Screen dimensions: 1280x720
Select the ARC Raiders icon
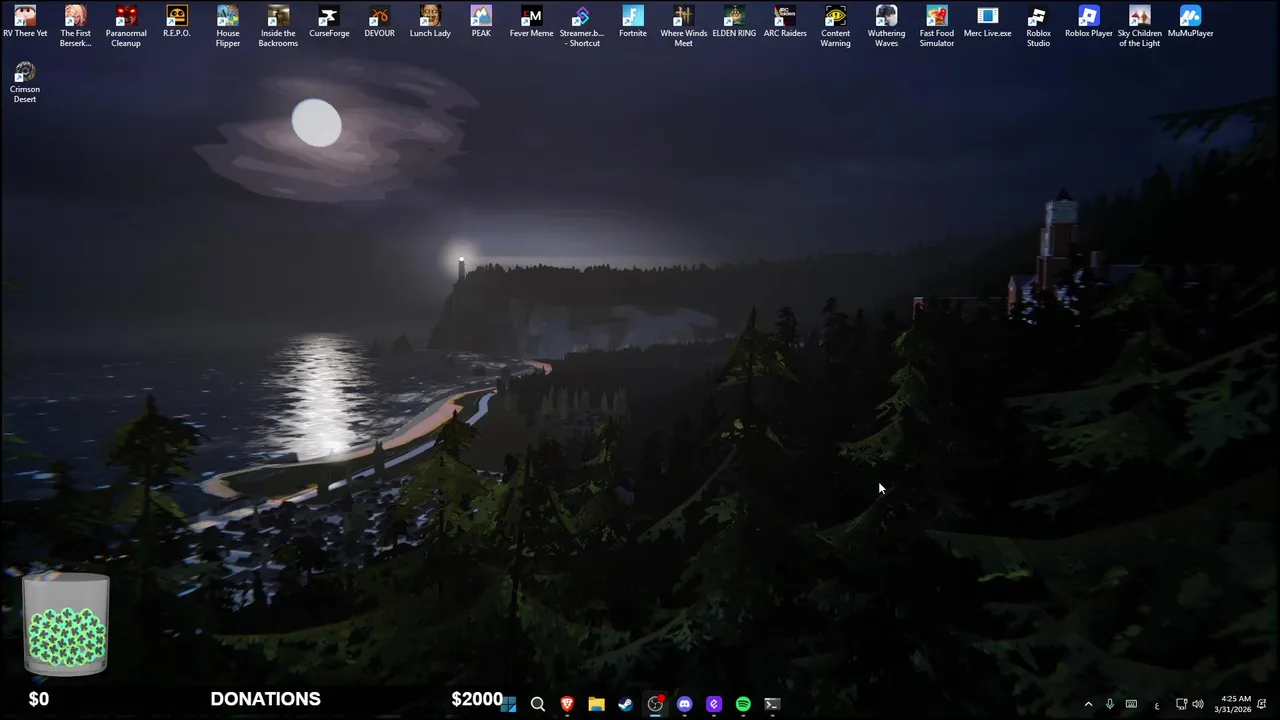pos(785,22)
